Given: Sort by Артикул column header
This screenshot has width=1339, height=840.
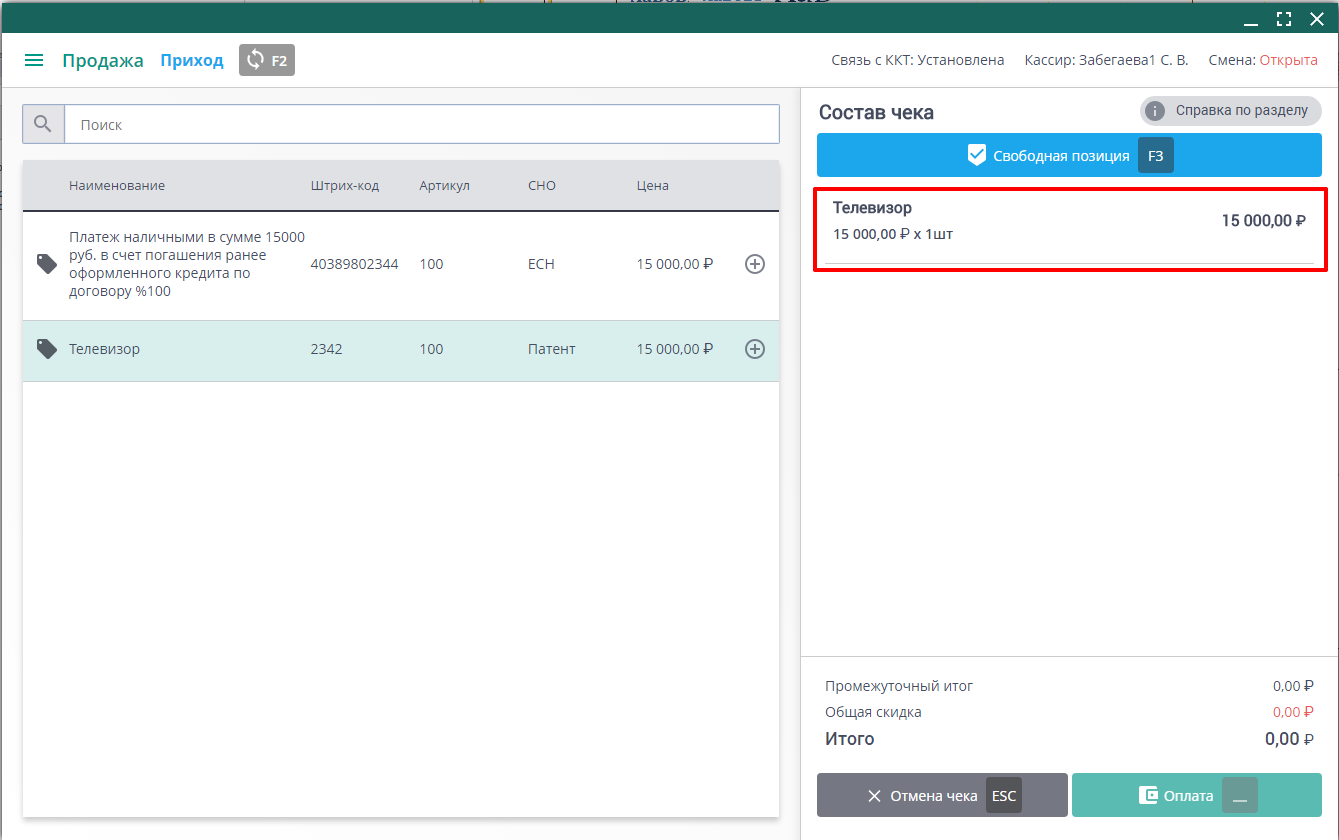Looking at the screenshot, I should point(445,186).
